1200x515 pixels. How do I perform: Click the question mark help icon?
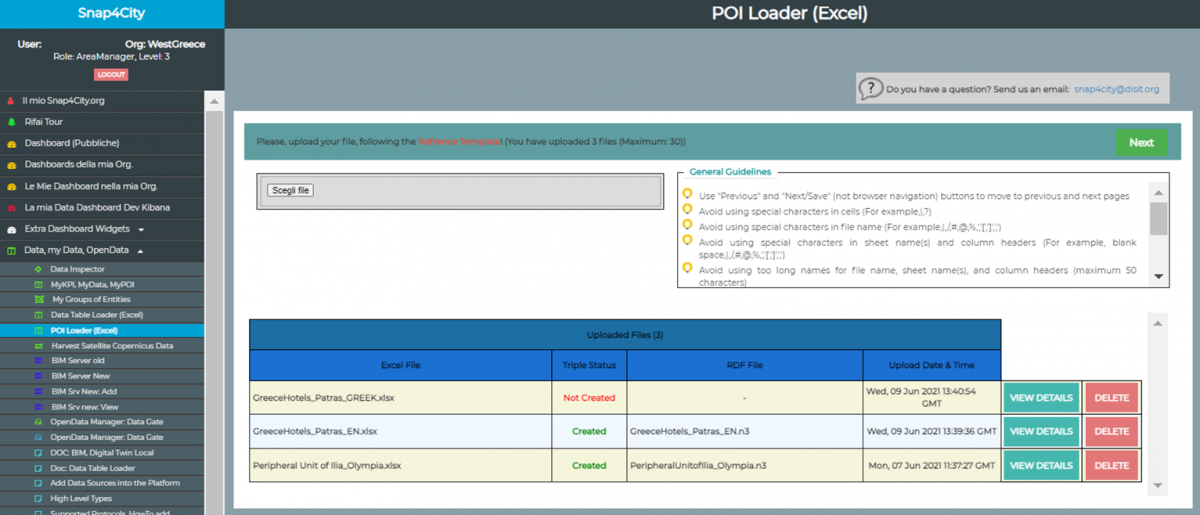click(872, 89)
